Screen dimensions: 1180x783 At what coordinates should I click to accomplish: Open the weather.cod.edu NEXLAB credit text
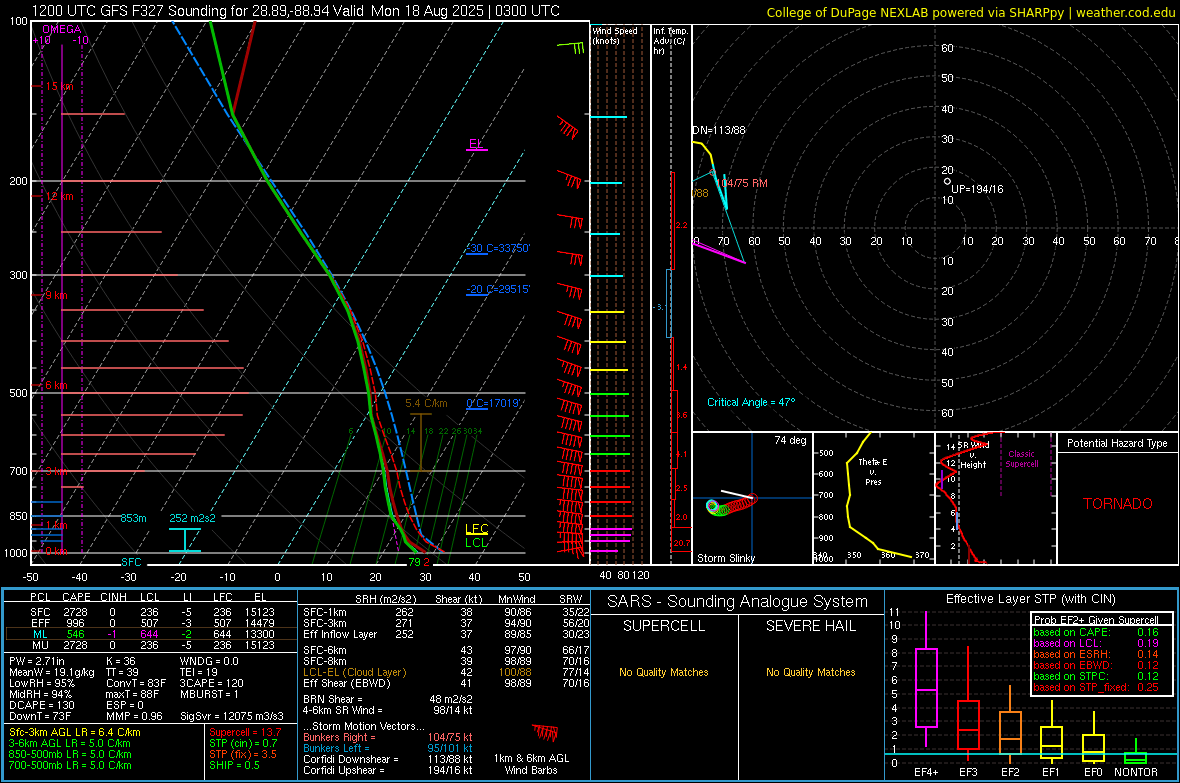tap(970, 12)
